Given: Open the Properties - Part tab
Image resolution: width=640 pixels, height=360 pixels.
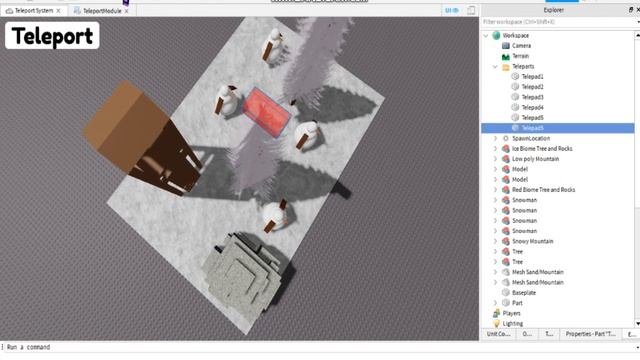Looking at the screenshot, I should [x=590, y=334].
